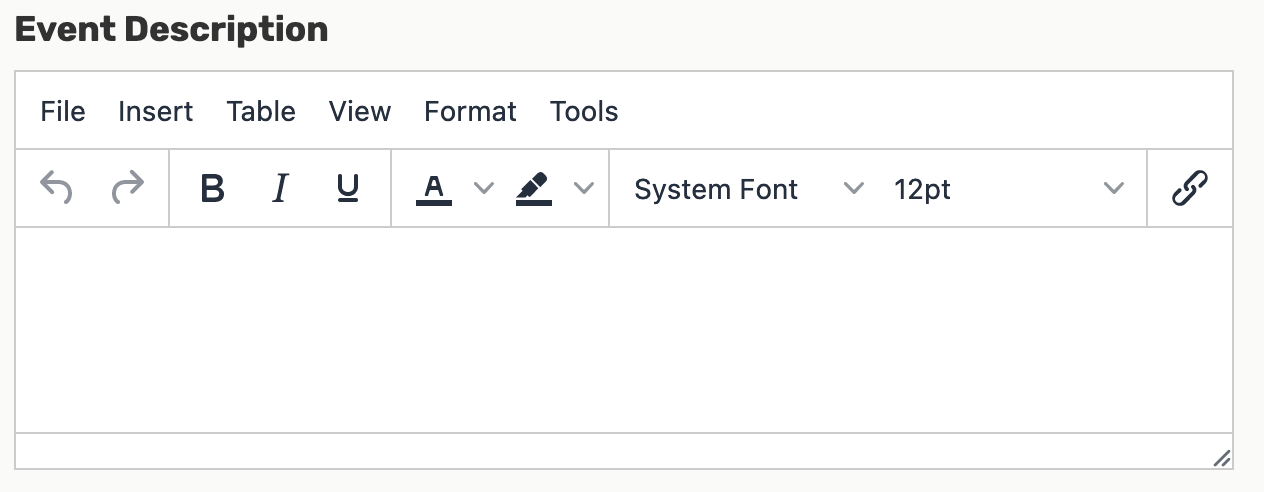Click the editor resize handle corner
This screenshot has height=492, width=1264.
pos(1221,458)
